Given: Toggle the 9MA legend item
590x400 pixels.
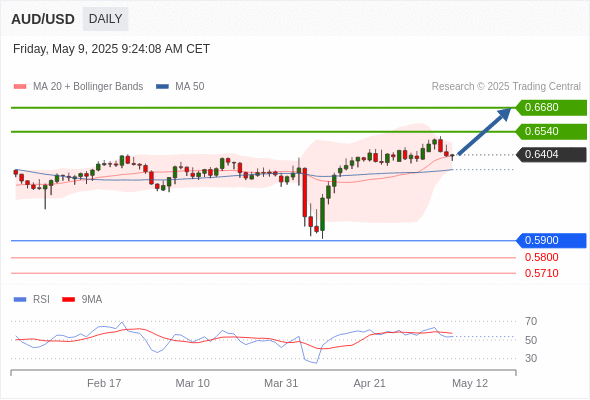Looking at the screenshot, I should click(x=82, y=300).
